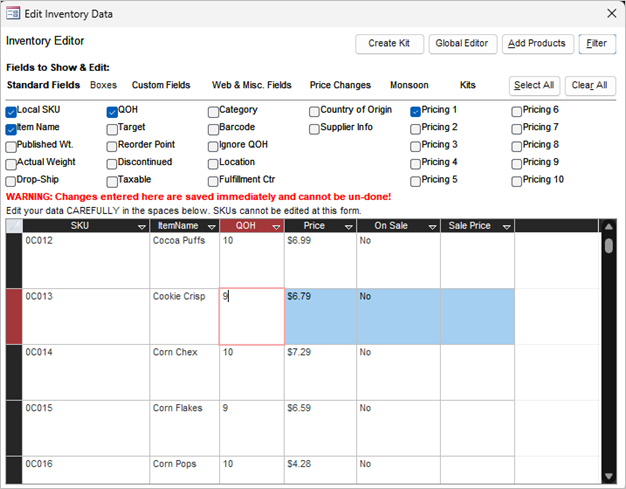Image resolution: width=626 pixels, height=489 pixels.
Task: Click the grid scrollbar down arrow
Action: point(609,476)
